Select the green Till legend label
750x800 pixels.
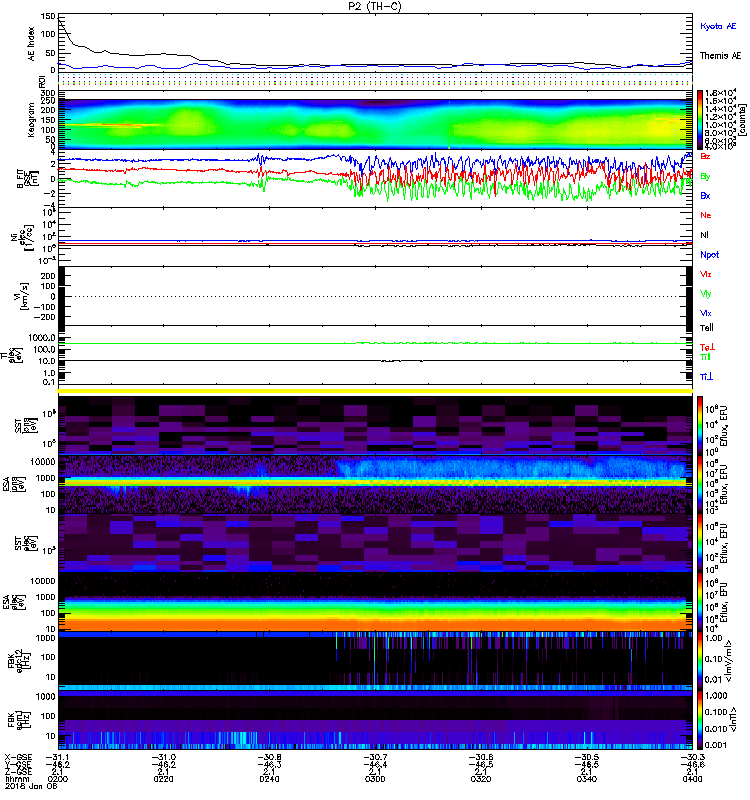click(705, 357)
